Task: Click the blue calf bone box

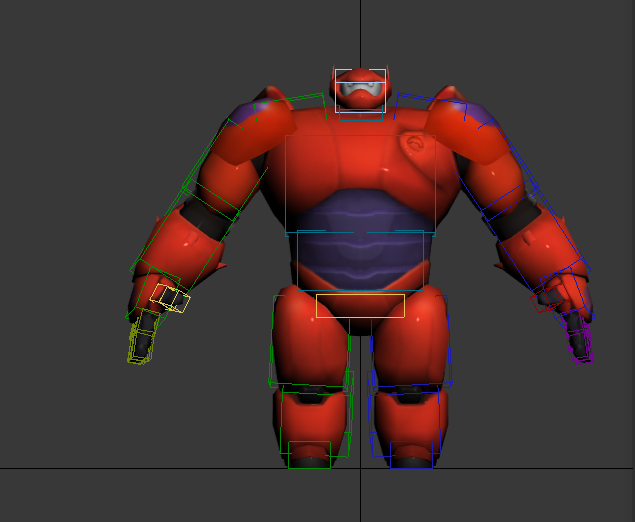Action: pos(405,420)
